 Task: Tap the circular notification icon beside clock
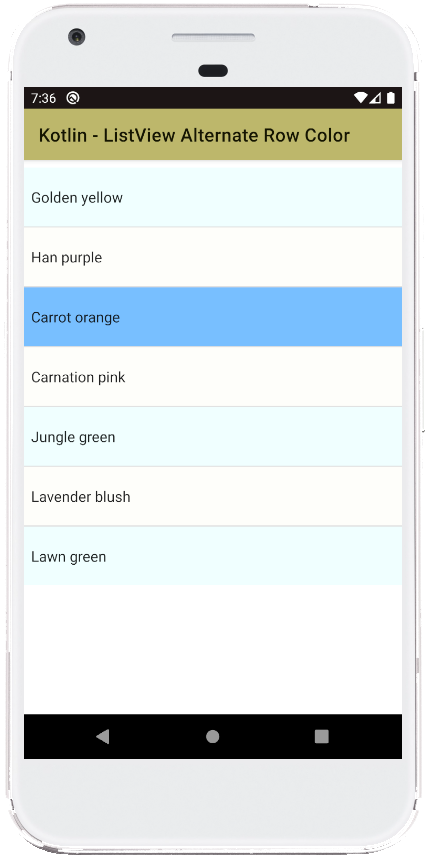pos(73,98)
